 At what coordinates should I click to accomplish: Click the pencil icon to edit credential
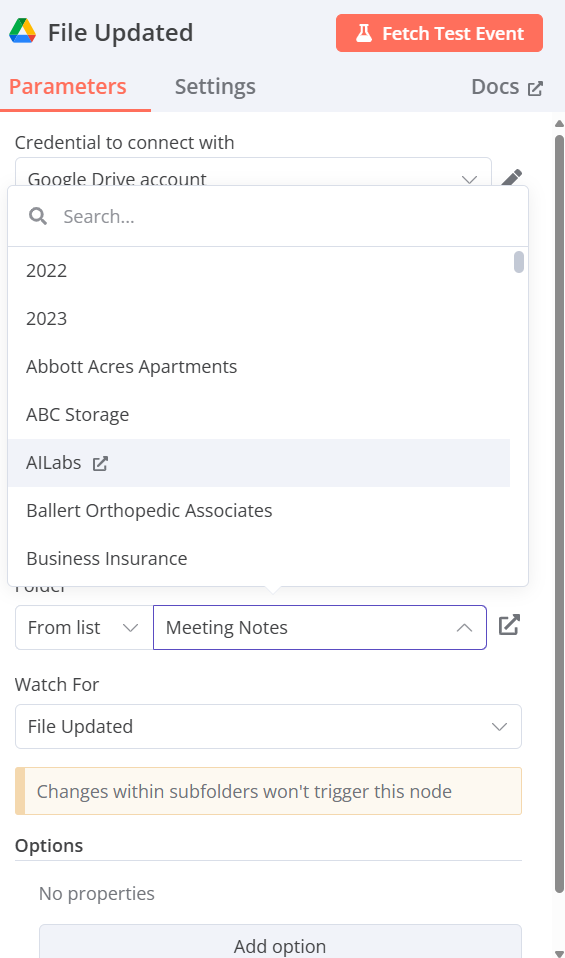(511, 177)
